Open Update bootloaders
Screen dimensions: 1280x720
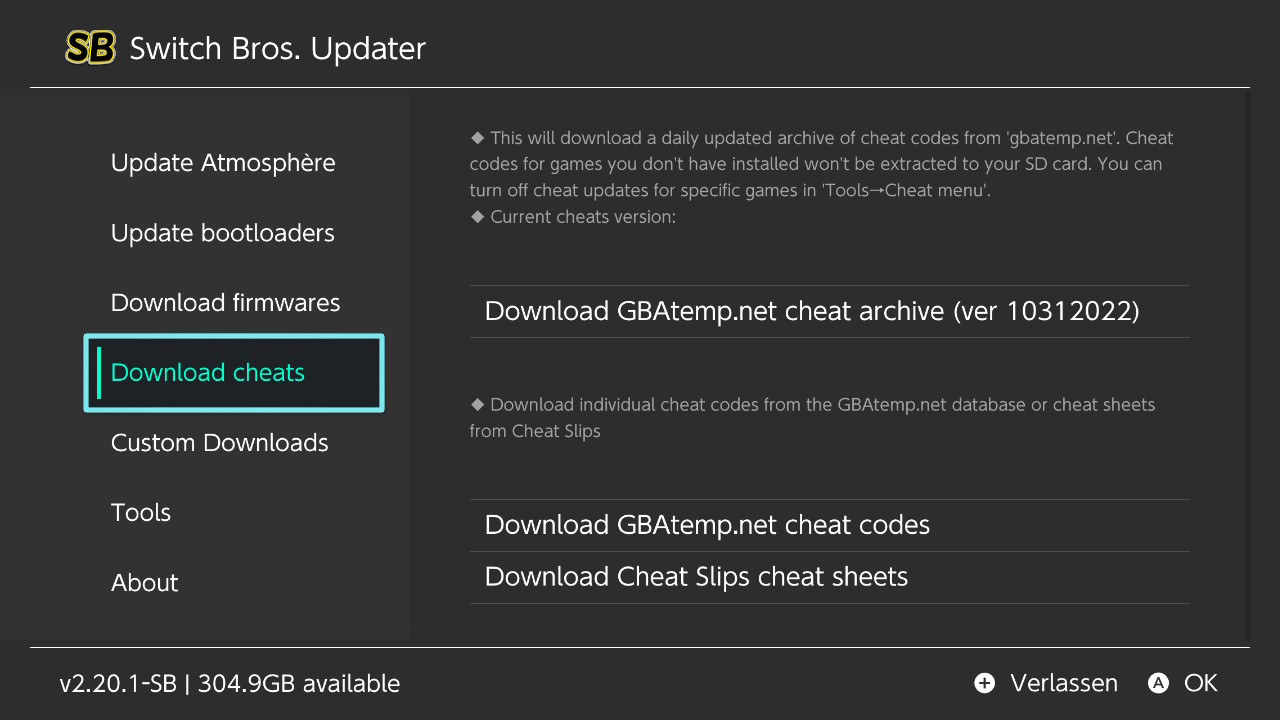click(222, 232)
